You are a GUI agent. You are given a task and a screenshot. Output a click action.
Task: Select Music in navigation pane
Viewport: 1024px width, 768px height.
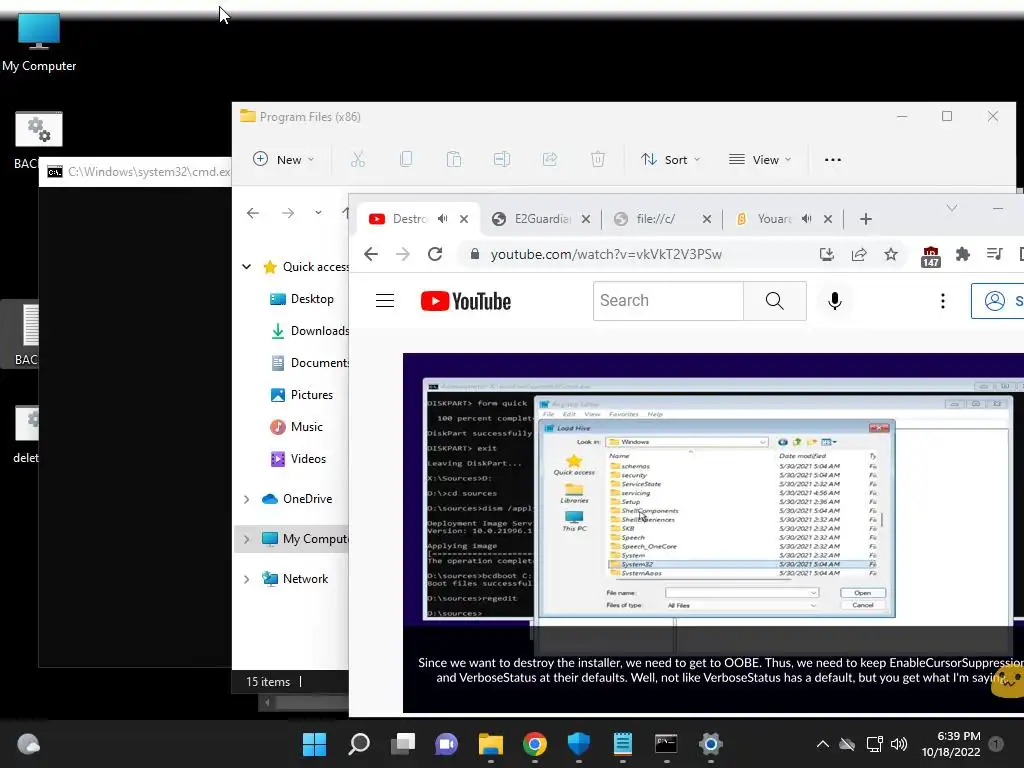pyautogui.click(x=296, y=426)
